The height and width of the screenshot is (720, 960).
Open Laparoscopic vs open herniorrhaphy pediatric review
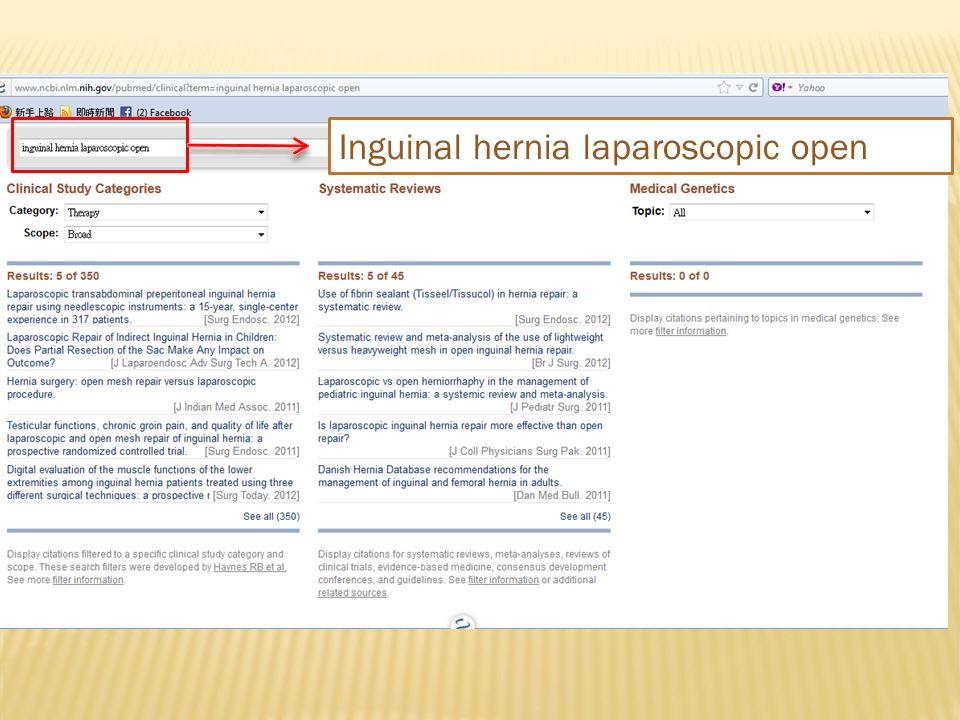click(462, 388)
